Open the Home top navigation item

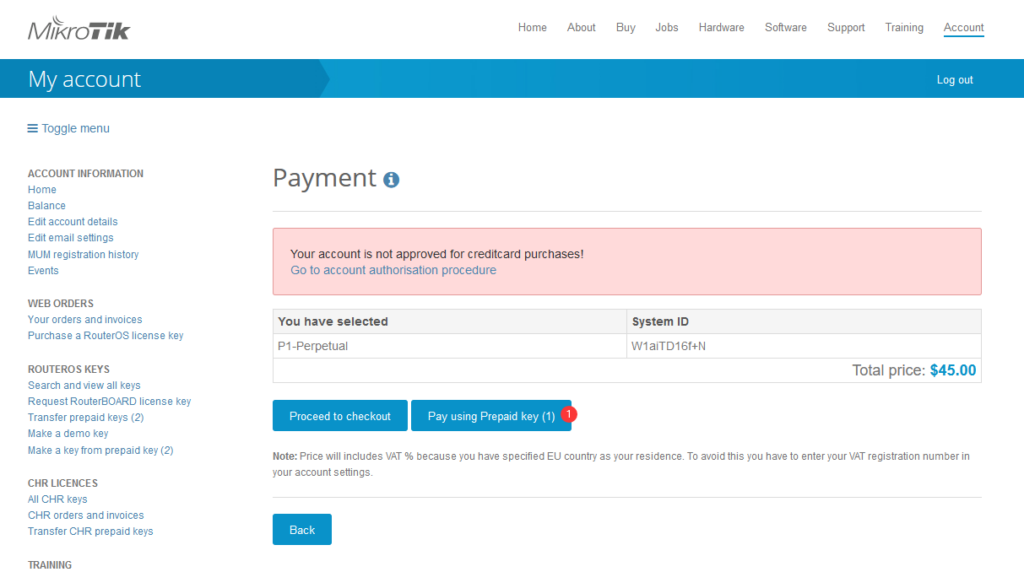(x=532, y=27)
